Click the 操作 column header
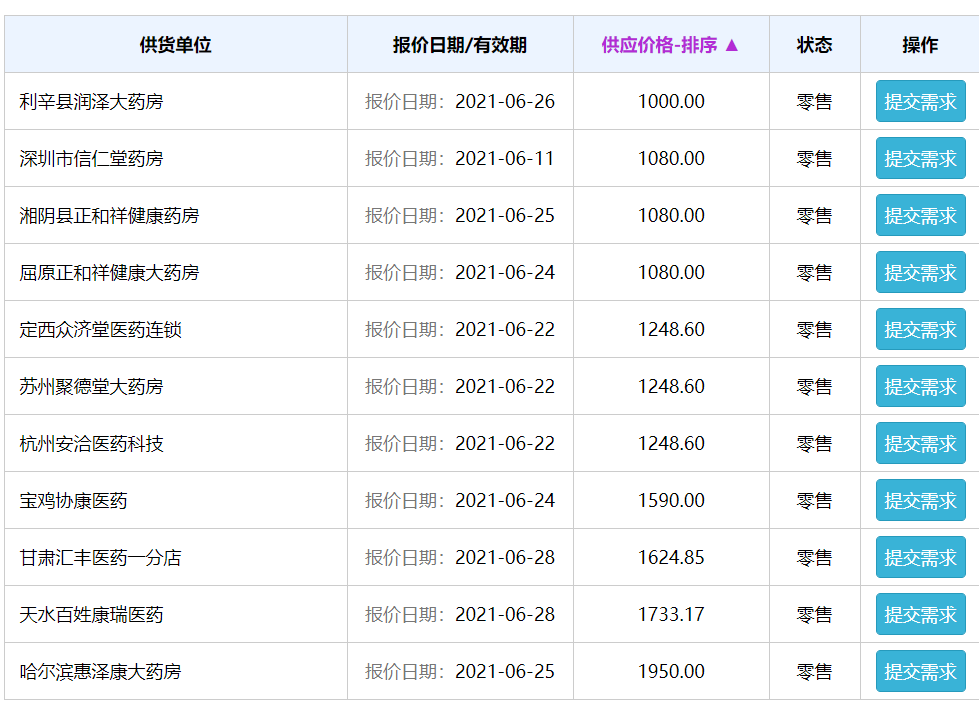The height and width of the screenshot is (714, 979). 920,45
